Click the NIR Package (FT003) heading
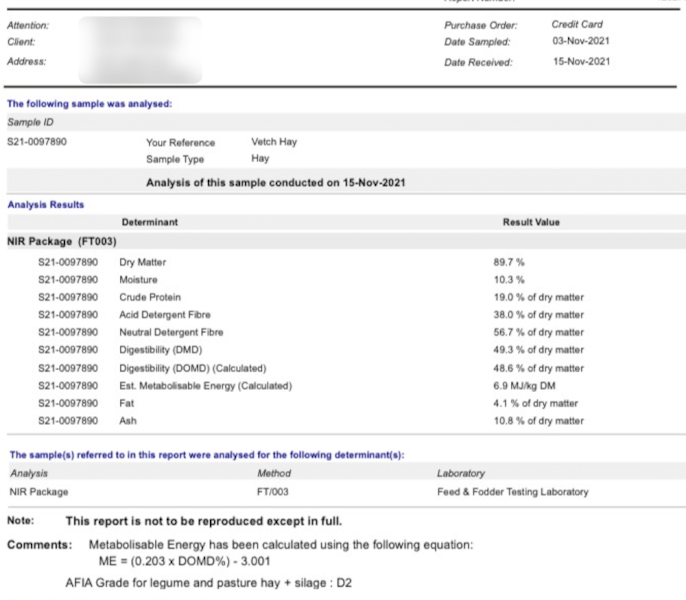The image size is (686, 600). (62, 242)
